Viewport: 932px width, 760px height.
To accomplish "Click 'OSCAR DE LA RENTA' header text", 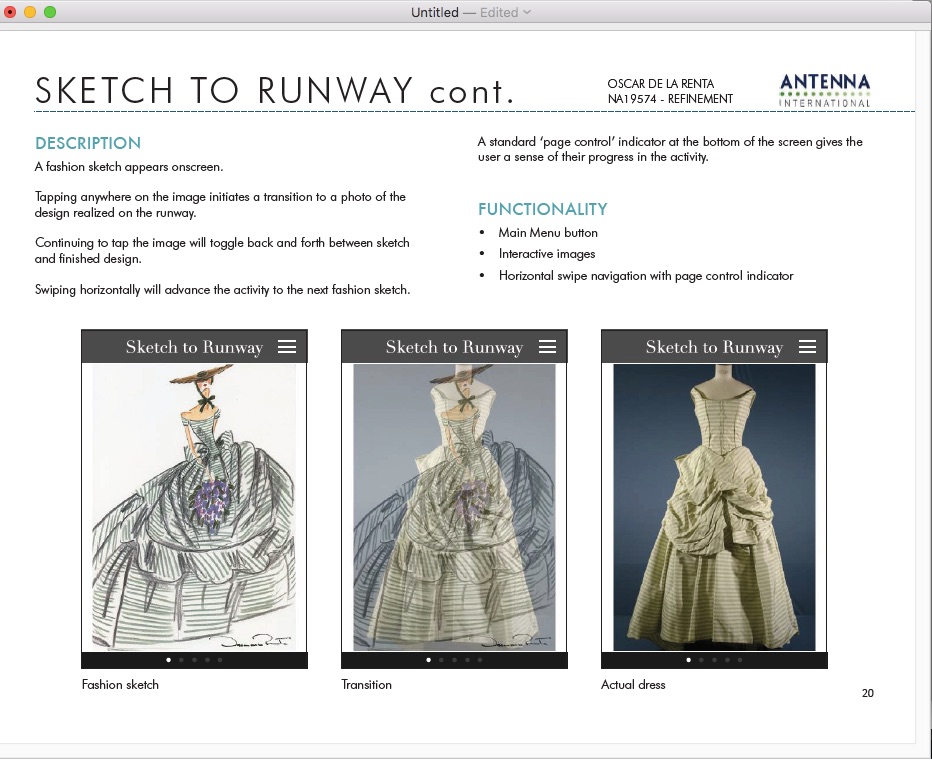I will [660, 84].
